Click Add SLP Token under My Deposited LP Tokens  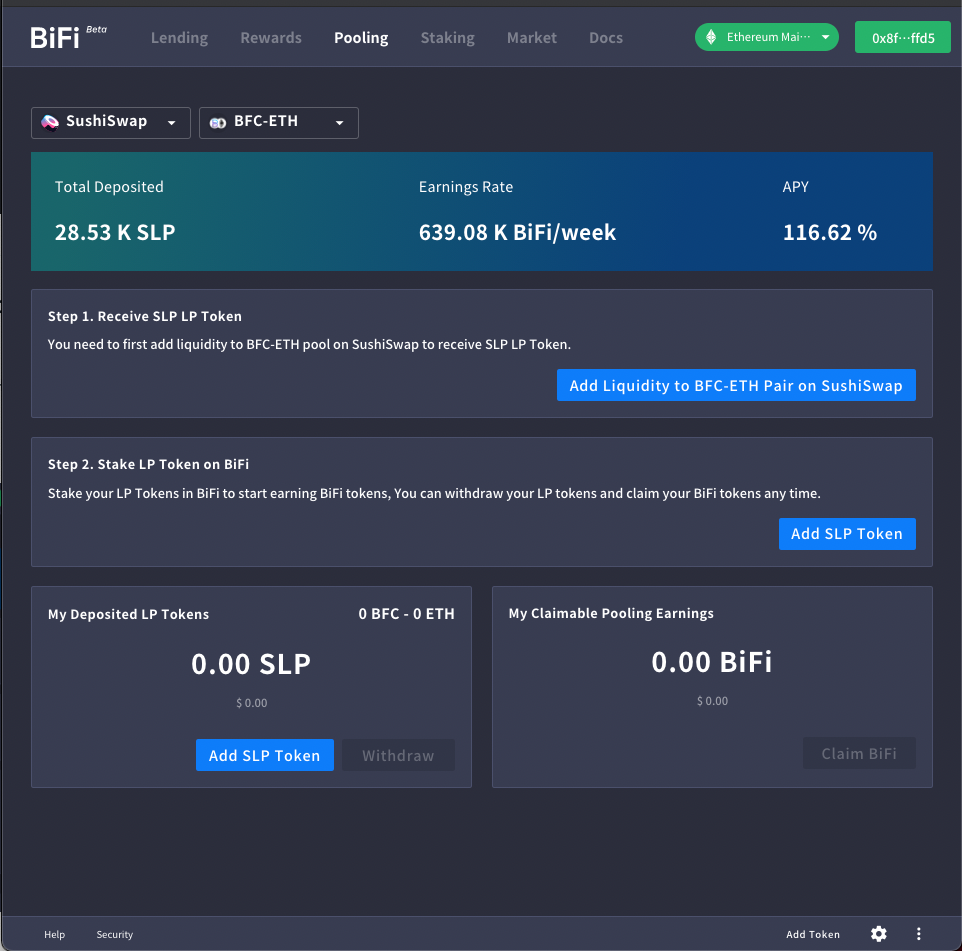click(264, 755)
